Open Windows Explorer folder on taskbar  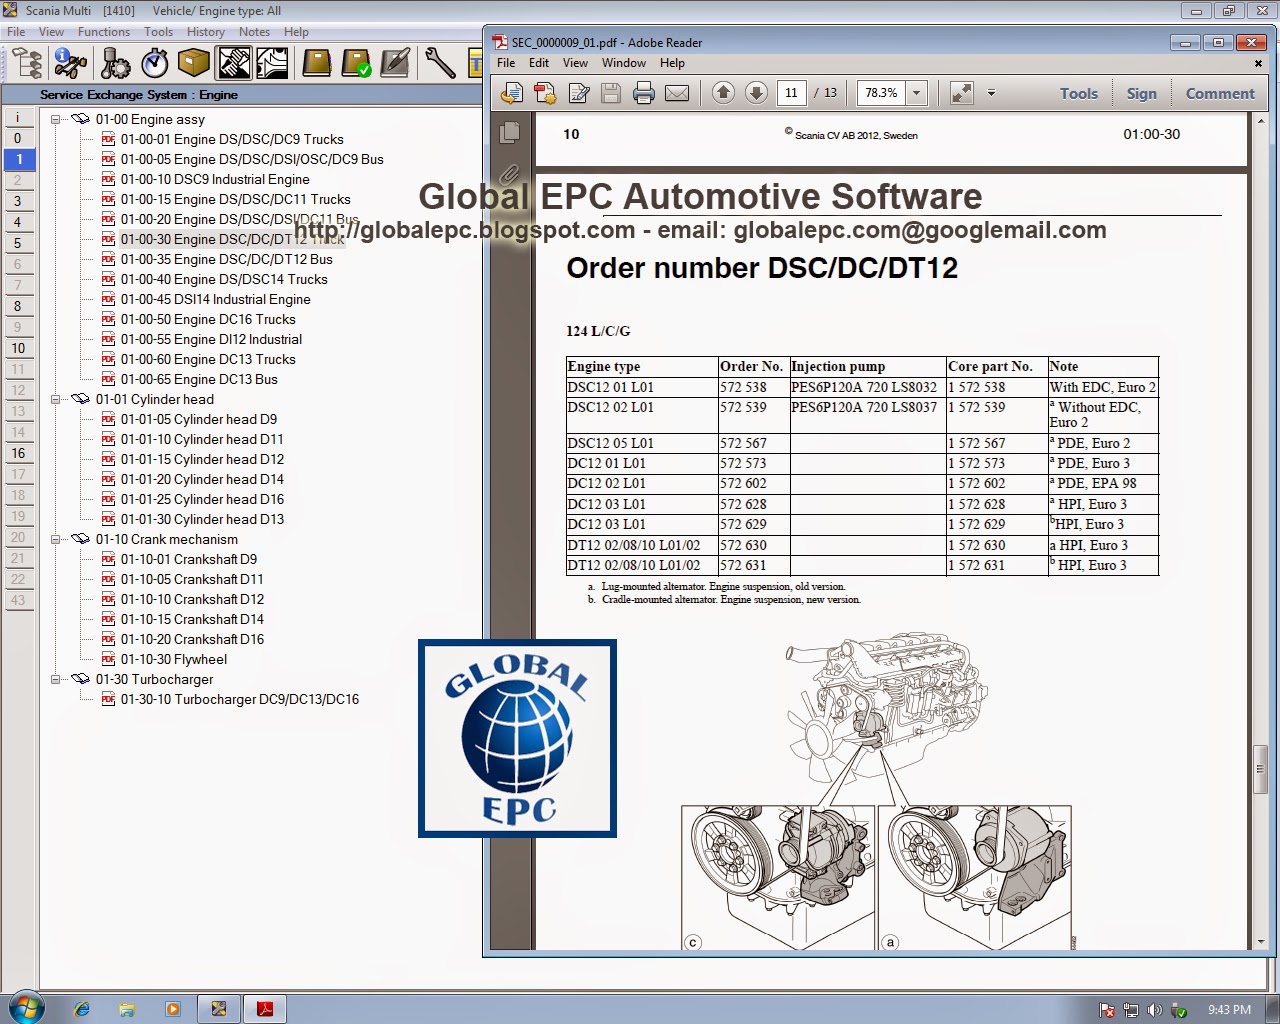coord(127,1009)
